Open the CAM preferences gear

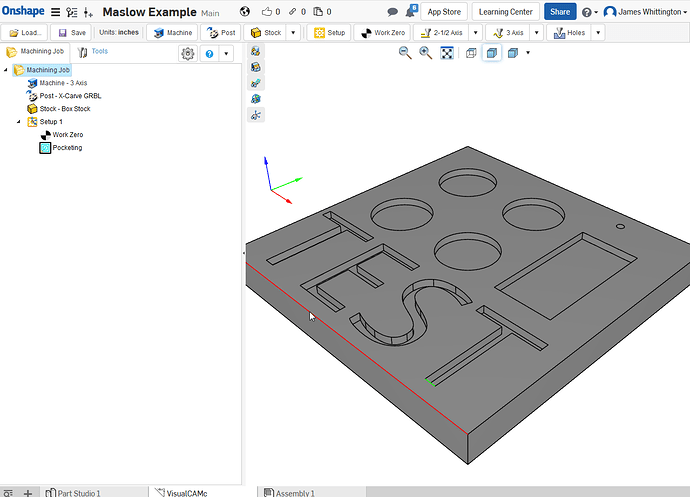[x=188, y=54]
